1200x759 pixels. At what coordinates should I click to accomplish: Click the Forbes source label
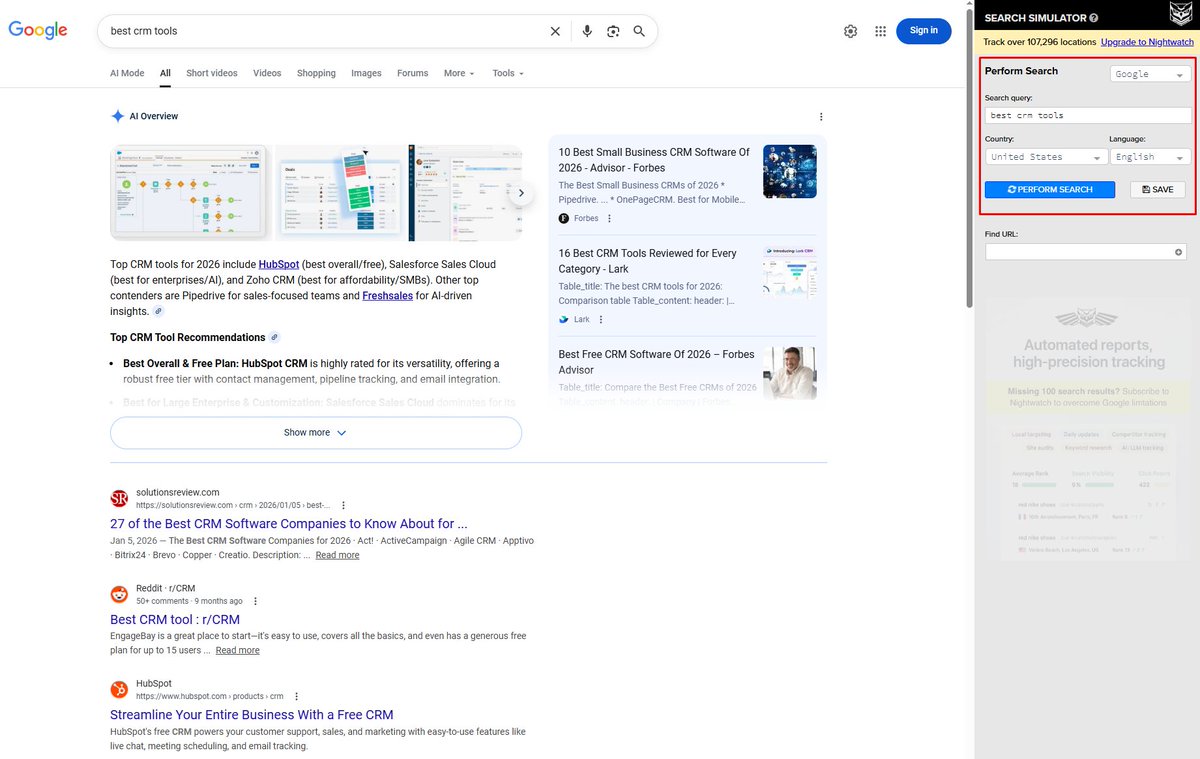[x=586, y=218]
